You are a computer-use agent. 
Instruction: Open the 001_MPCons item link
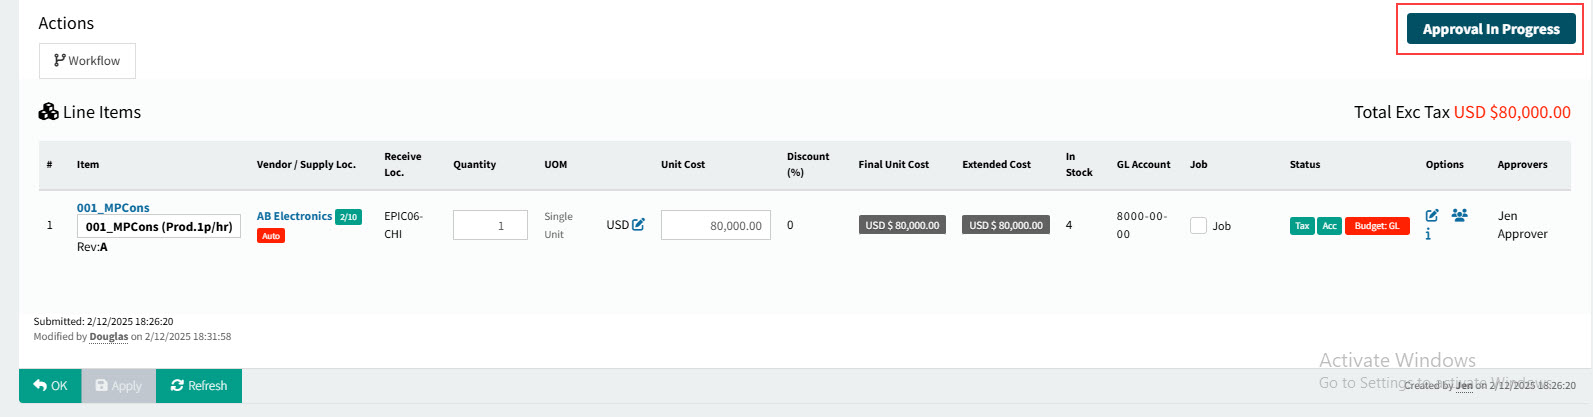pyautogui.click(x=113, y=208)
